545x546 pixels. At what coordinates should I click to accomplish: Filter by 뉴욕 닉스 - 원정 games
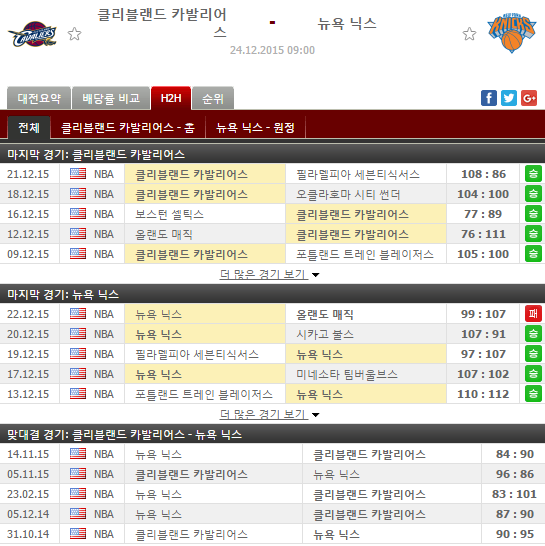click(x=255, y=128)
